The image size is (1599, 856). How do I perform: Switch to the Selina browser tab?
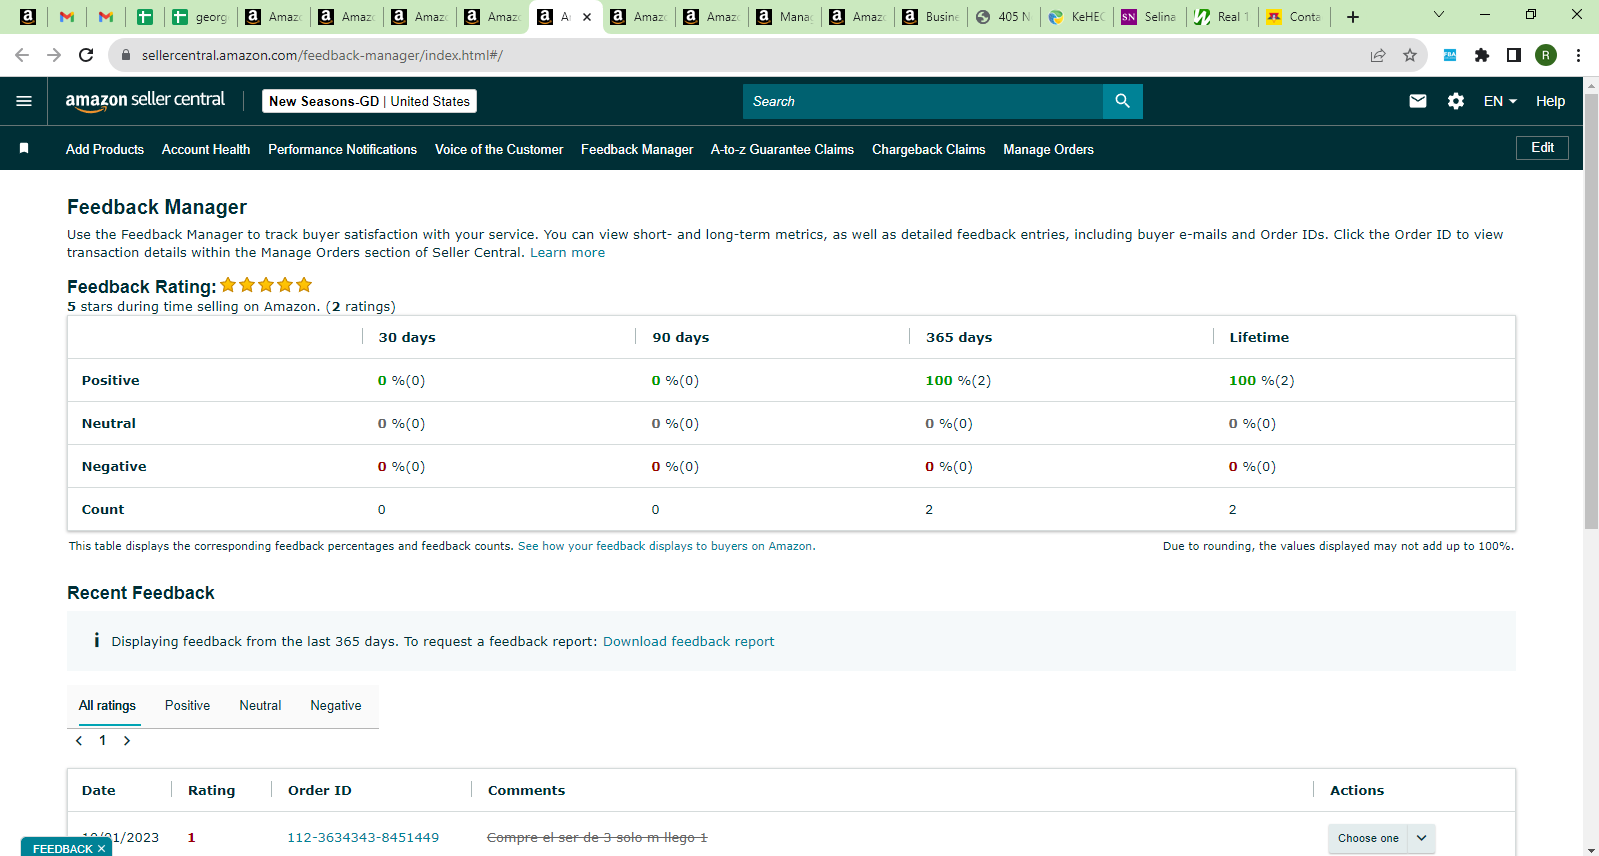1149,17
